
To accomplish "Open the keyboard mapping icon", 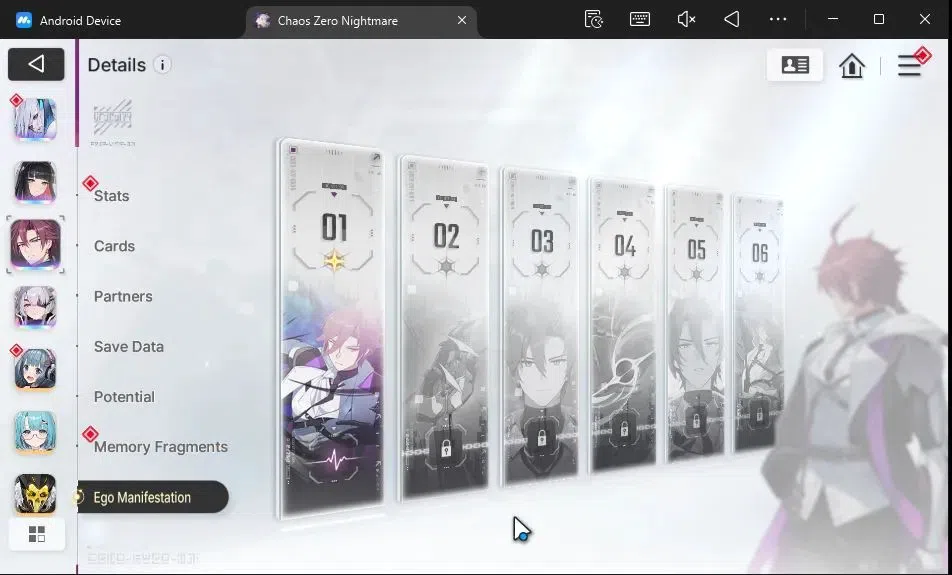I will click(640, 19).
